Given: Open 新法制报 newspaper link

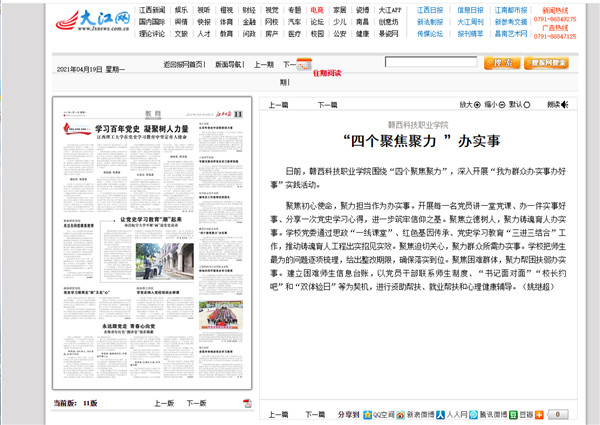Looking at the screenshot, I should pos(430,22).
